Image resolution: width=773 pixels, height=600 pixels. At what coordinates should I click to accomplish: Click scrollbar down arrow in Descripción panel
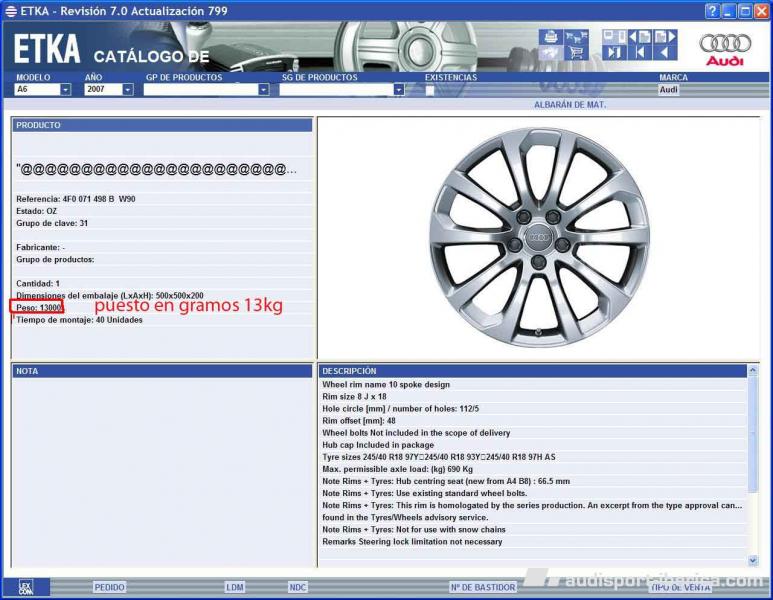pos(753,561)
